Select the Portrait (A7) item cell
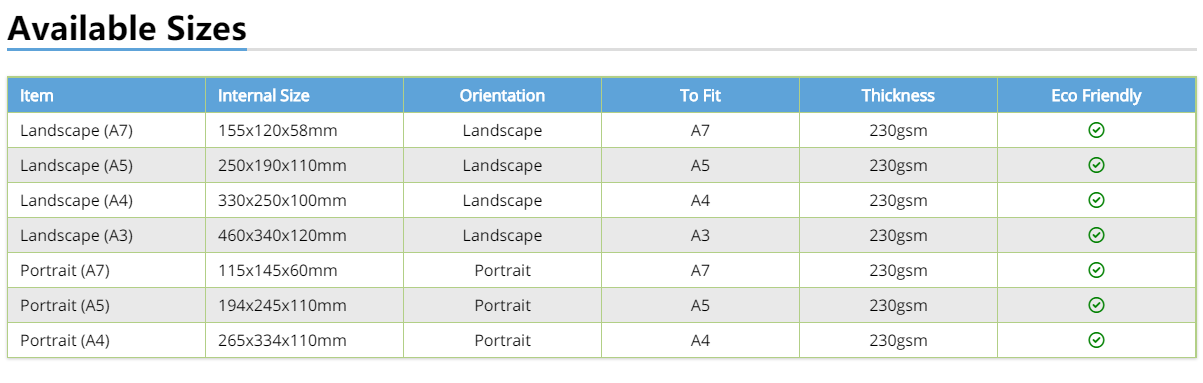This screenshot has width=1203, height=383. [x=107, y=270]
